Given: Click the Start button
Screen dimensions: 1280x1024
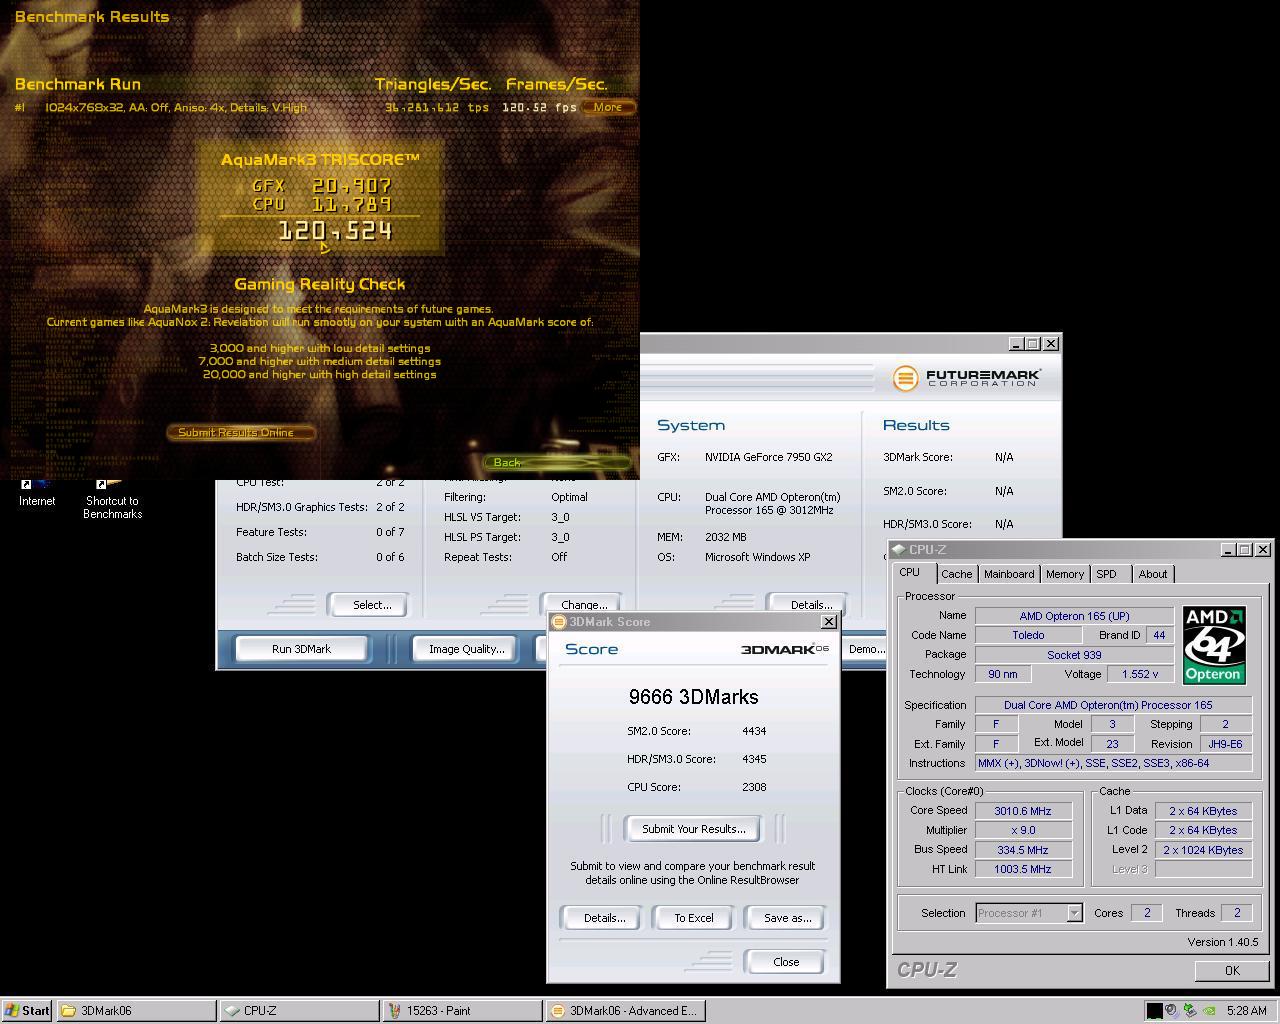Looking at the screenshot, I should 27,1011.
